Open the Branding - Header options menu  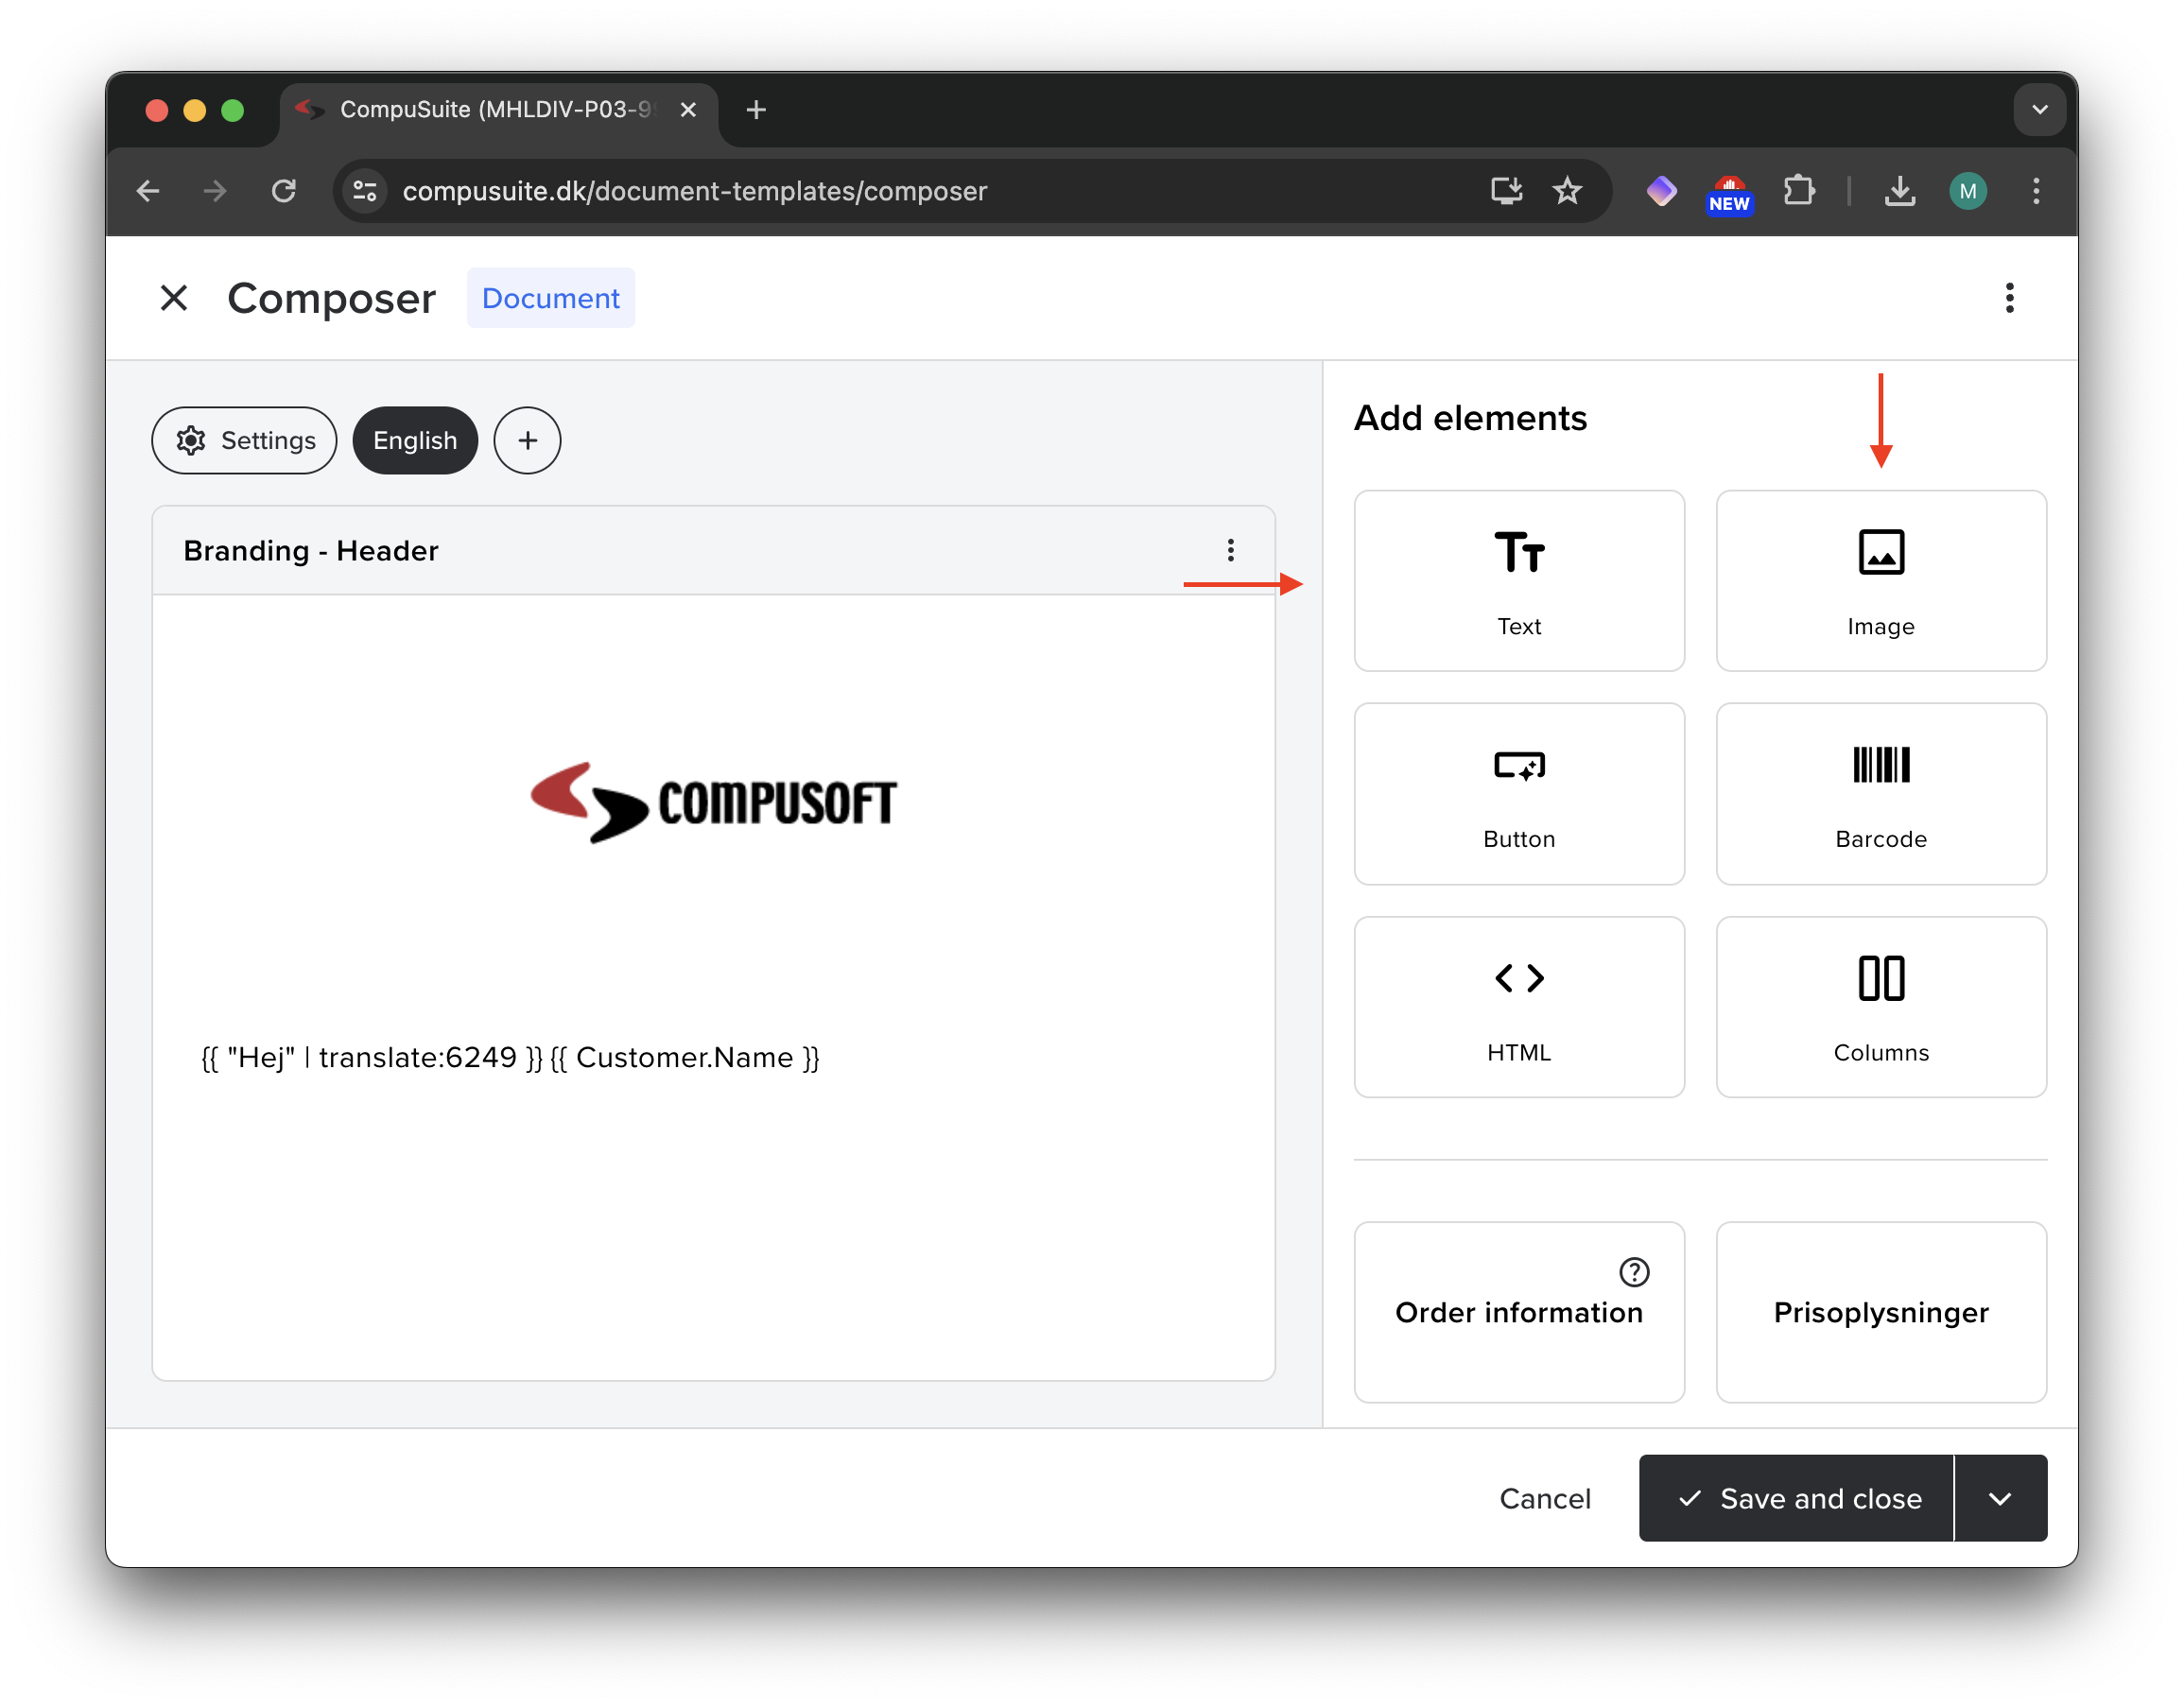click(1230, 550)
